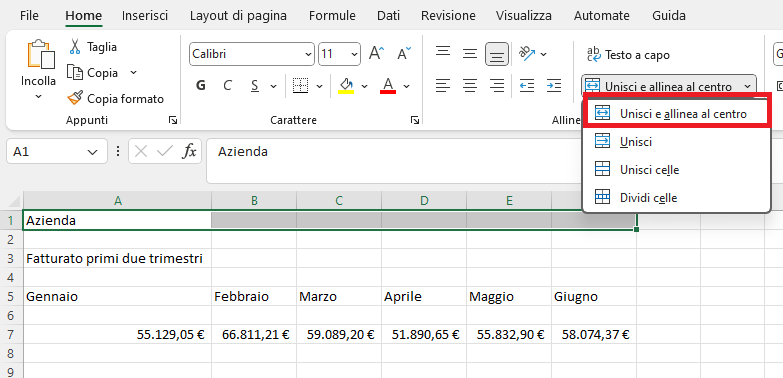Switch to the Dati tab
This screenshot has height=378, width=783.
click(x=389, y=16)
